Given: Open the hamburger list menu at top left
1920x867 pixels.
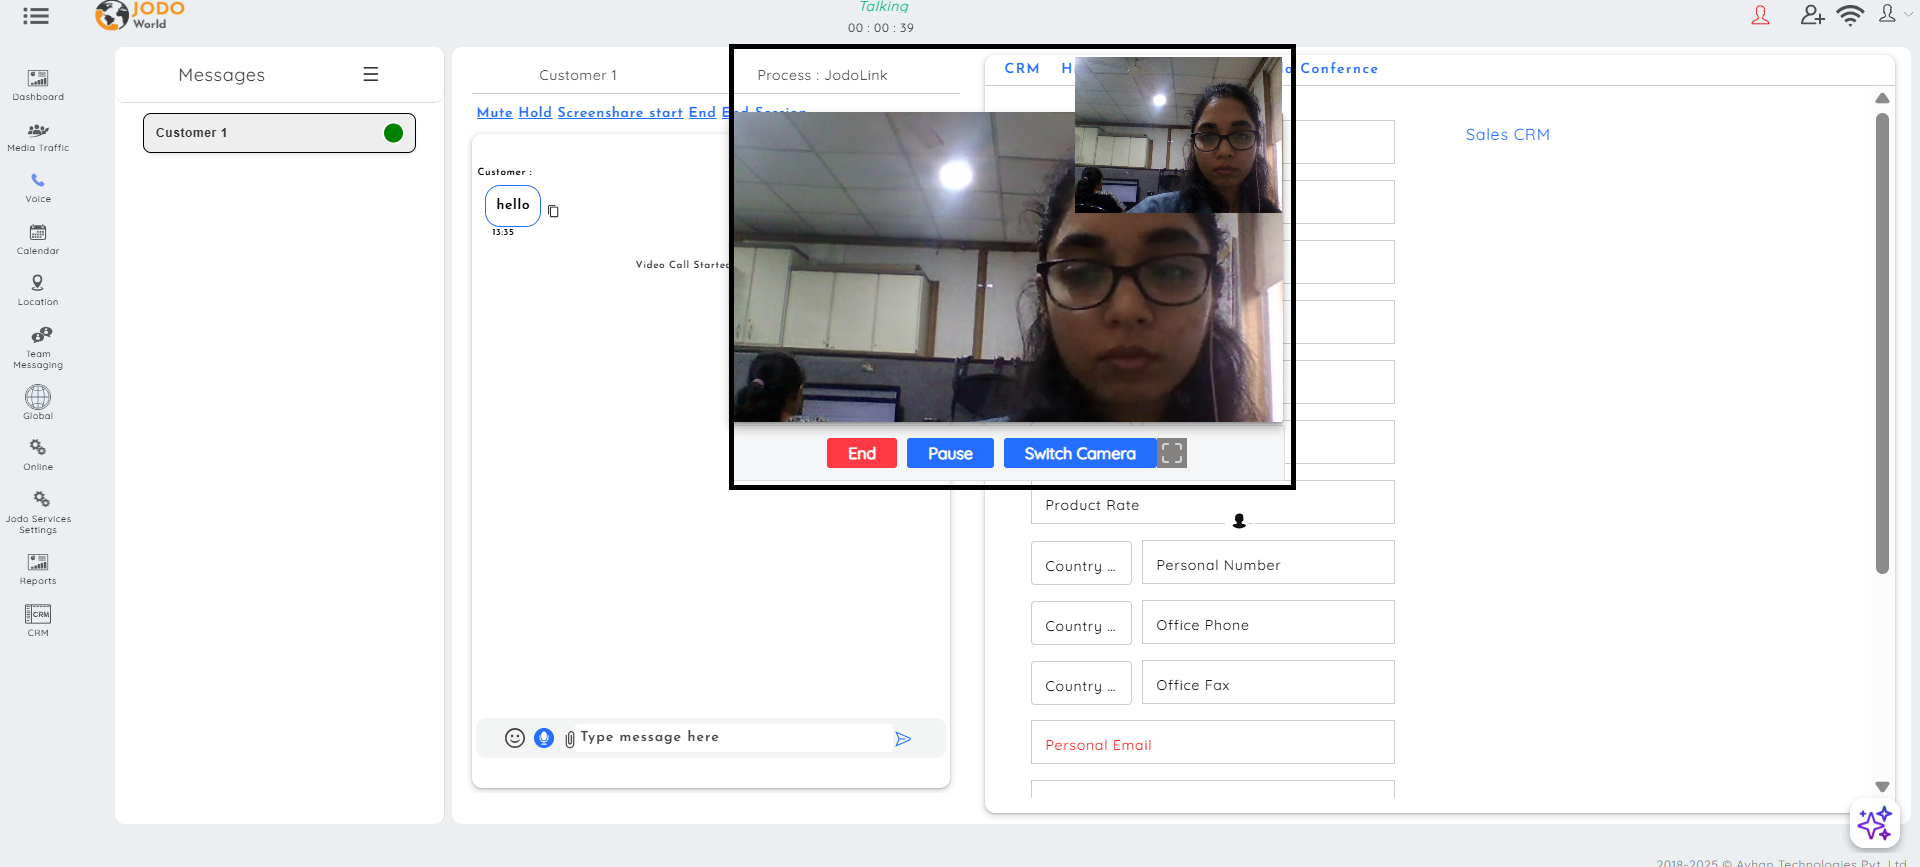Looking at the screenshot, I should coord(36,16).
